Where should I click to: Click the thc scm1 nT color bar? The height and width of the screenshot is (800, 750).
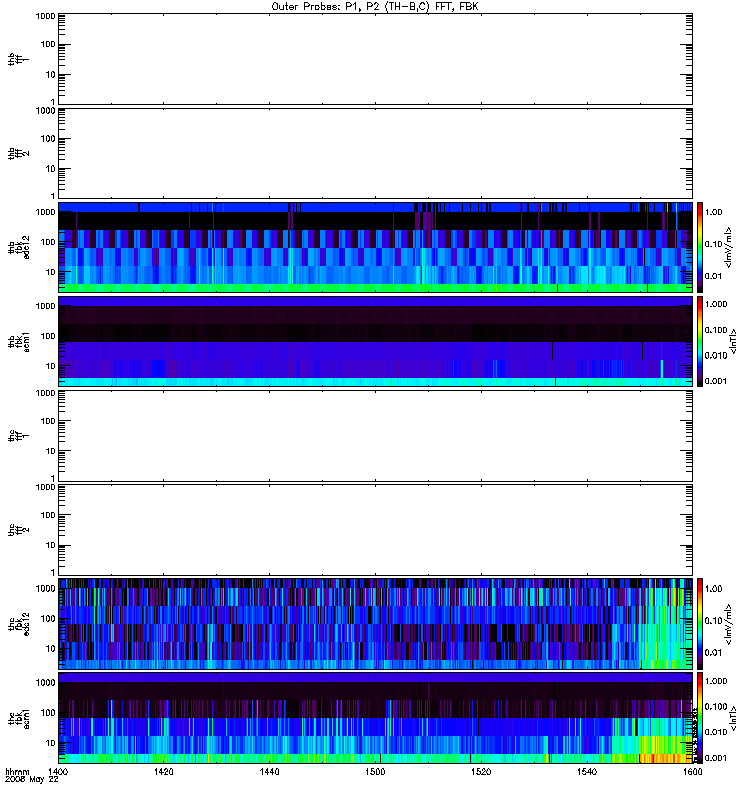700,718
